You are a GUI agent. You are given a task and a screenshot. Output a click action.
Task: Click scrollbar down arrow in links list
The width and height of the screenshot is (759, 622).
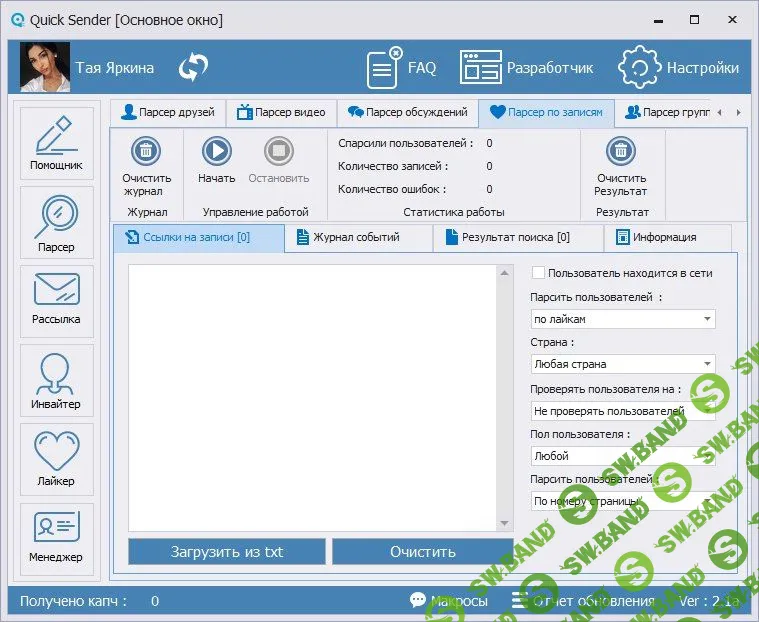(504, 523)
